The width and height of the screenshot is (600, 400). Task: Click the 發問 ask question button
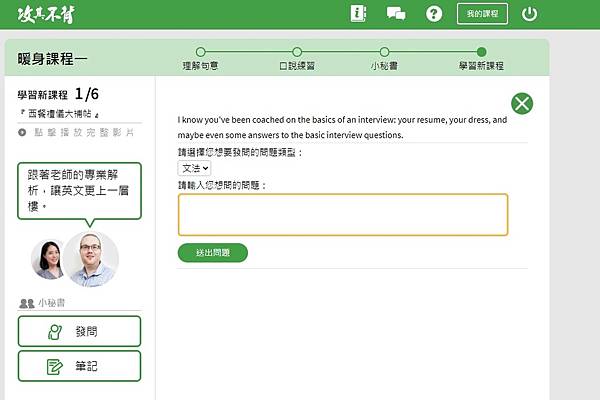tap(79, 331)
